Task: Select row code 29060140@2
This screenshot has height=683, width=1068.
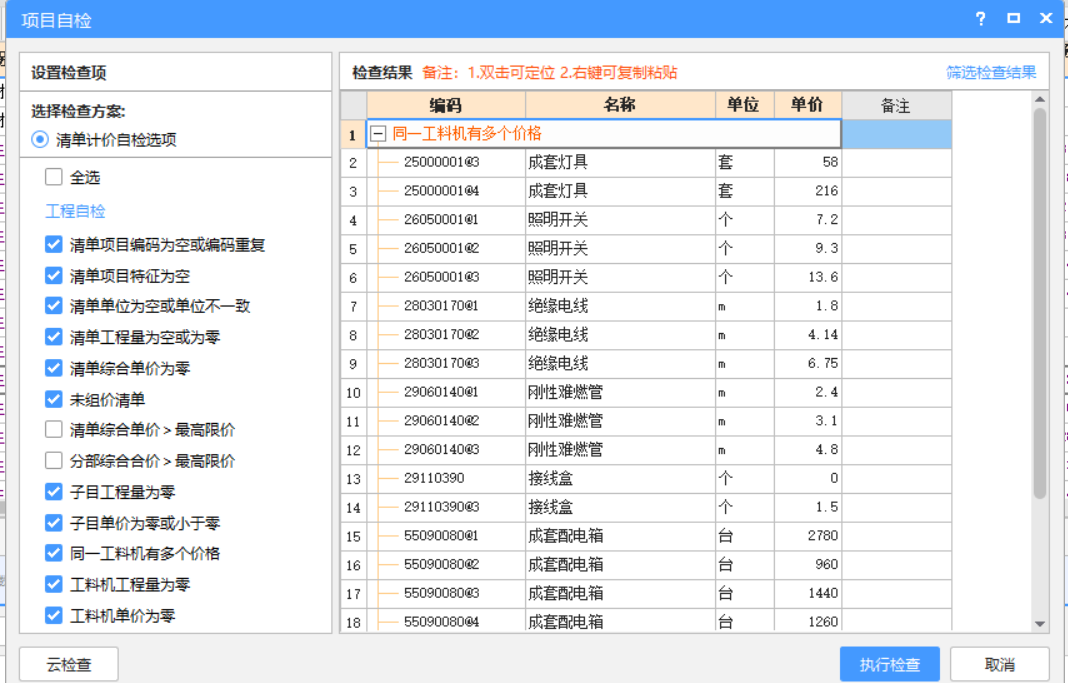Action: click(x=441, y=420)
